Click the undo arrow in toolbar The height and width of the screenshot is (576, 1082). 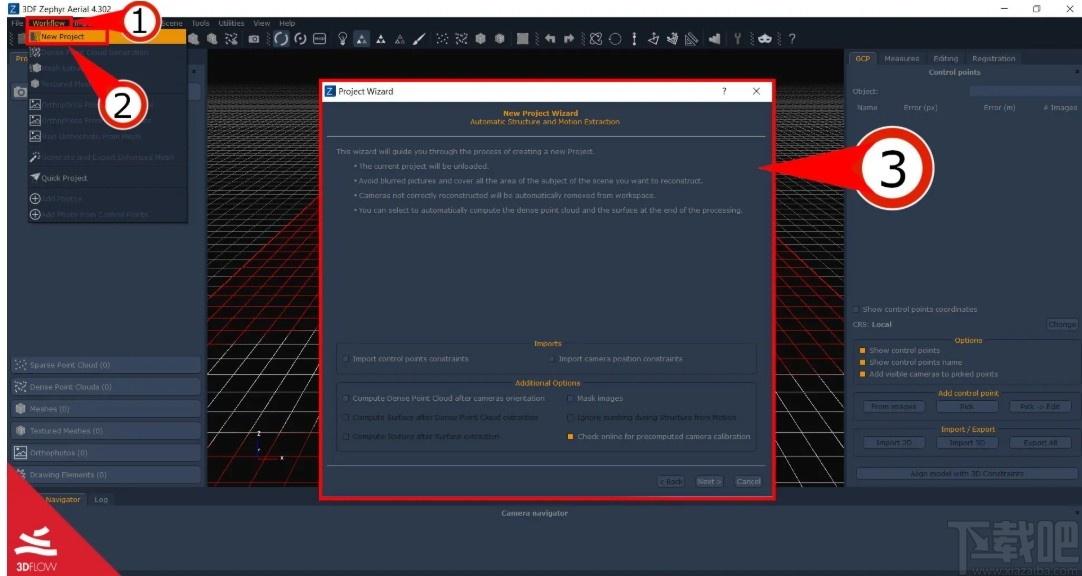[x=550, y=39]
